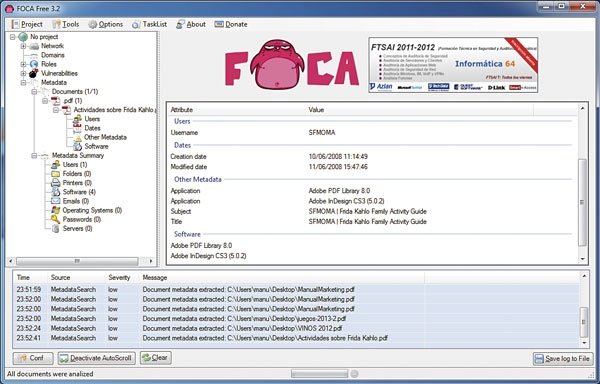Open the About menu
The image size is (600, 384).
pyautogui.click(x=191, y=24)
